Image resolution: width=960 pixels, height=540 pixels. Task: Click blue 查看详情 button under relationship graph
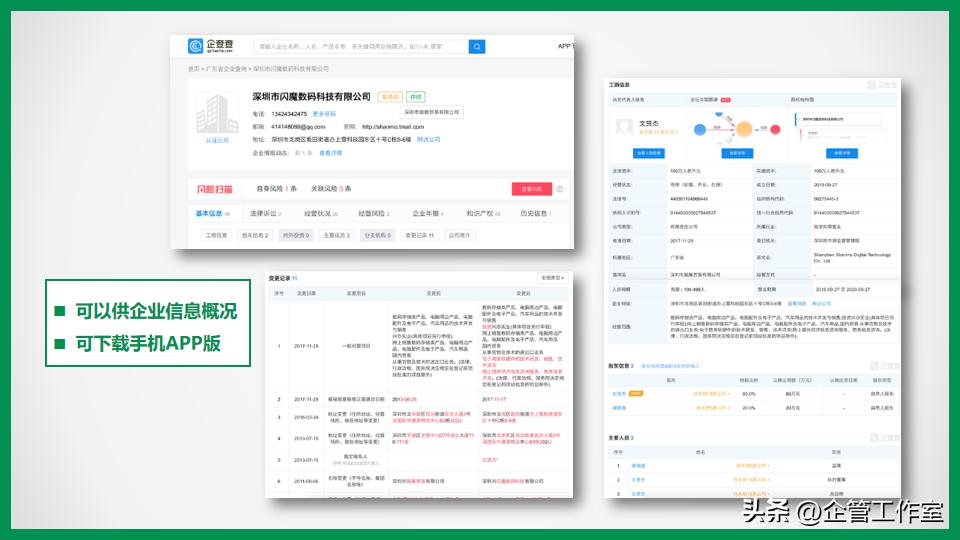(x=737, y=153)
